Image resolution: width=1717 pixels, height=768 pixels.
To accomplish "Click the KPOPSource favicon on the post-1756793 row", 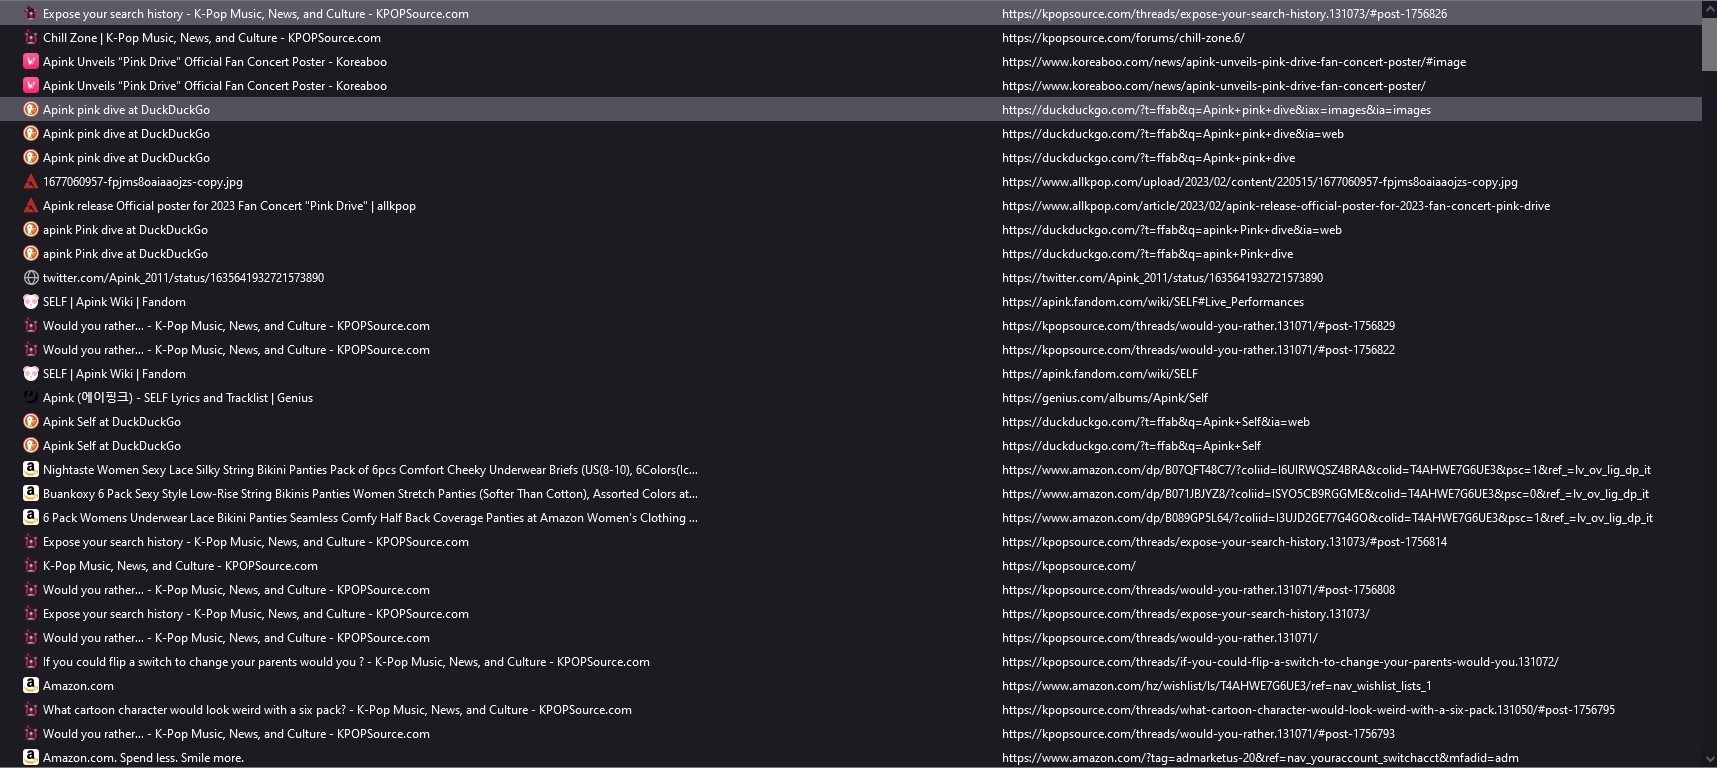I will (x=31, y=734).
